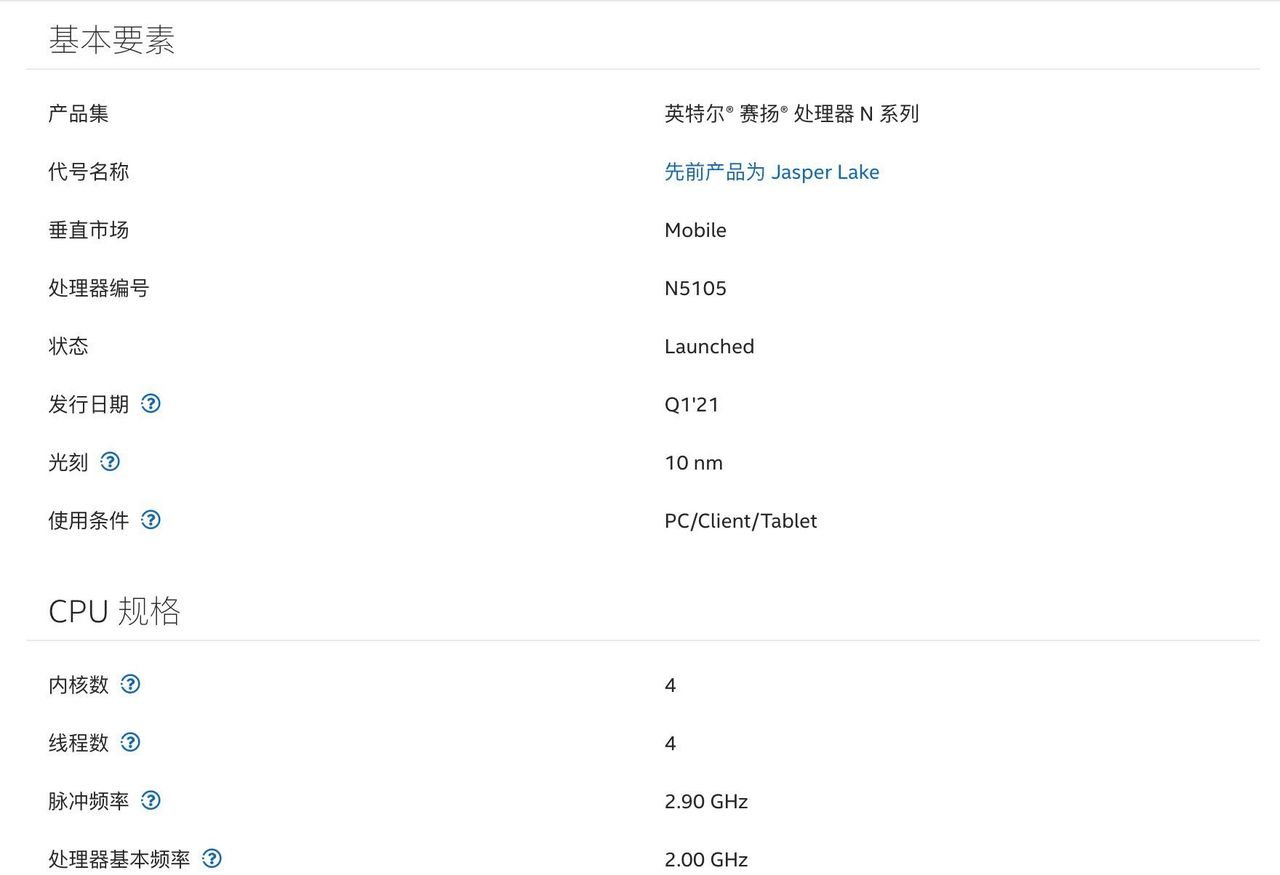
Task: Open the 先前产品为 Jasper Lake link
Action: [x=772, y=172]
